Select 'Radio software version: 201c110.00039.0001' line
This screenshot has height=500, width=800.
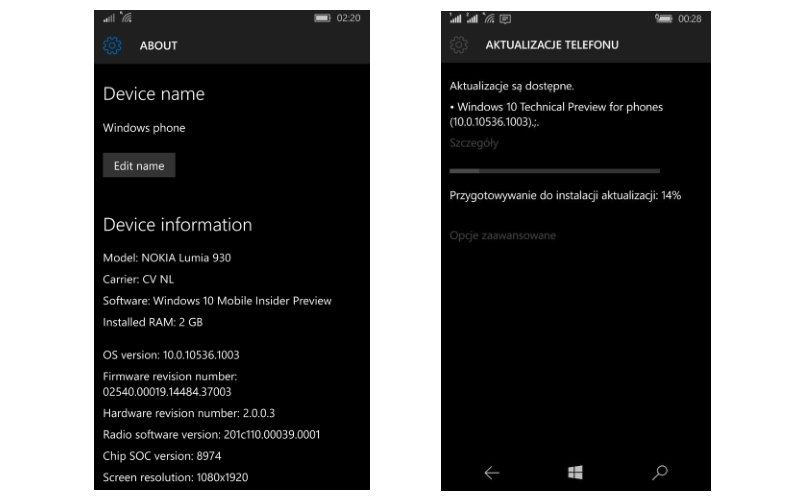click(x=211, y=435)
